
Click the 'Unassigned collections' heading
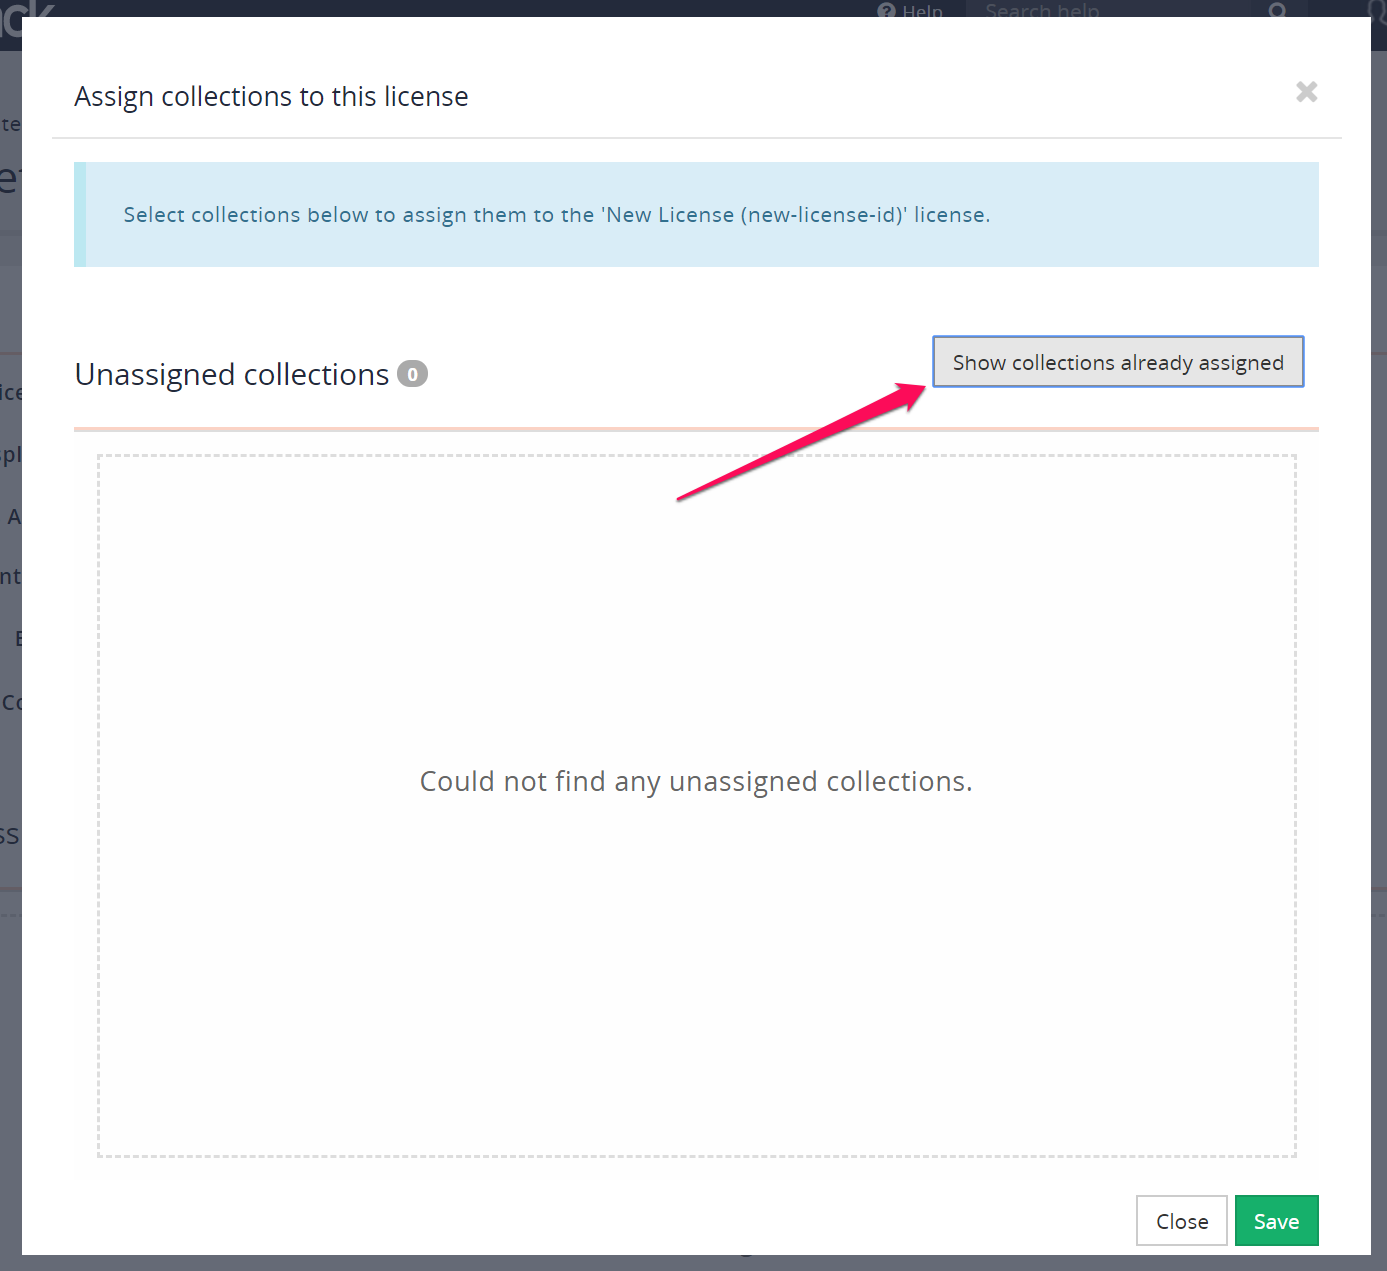232,374
